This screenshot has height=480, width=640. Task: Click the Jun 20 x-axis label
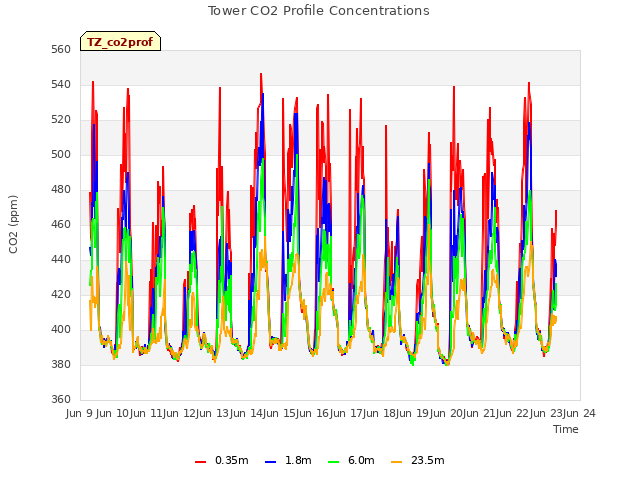(445, 414)
